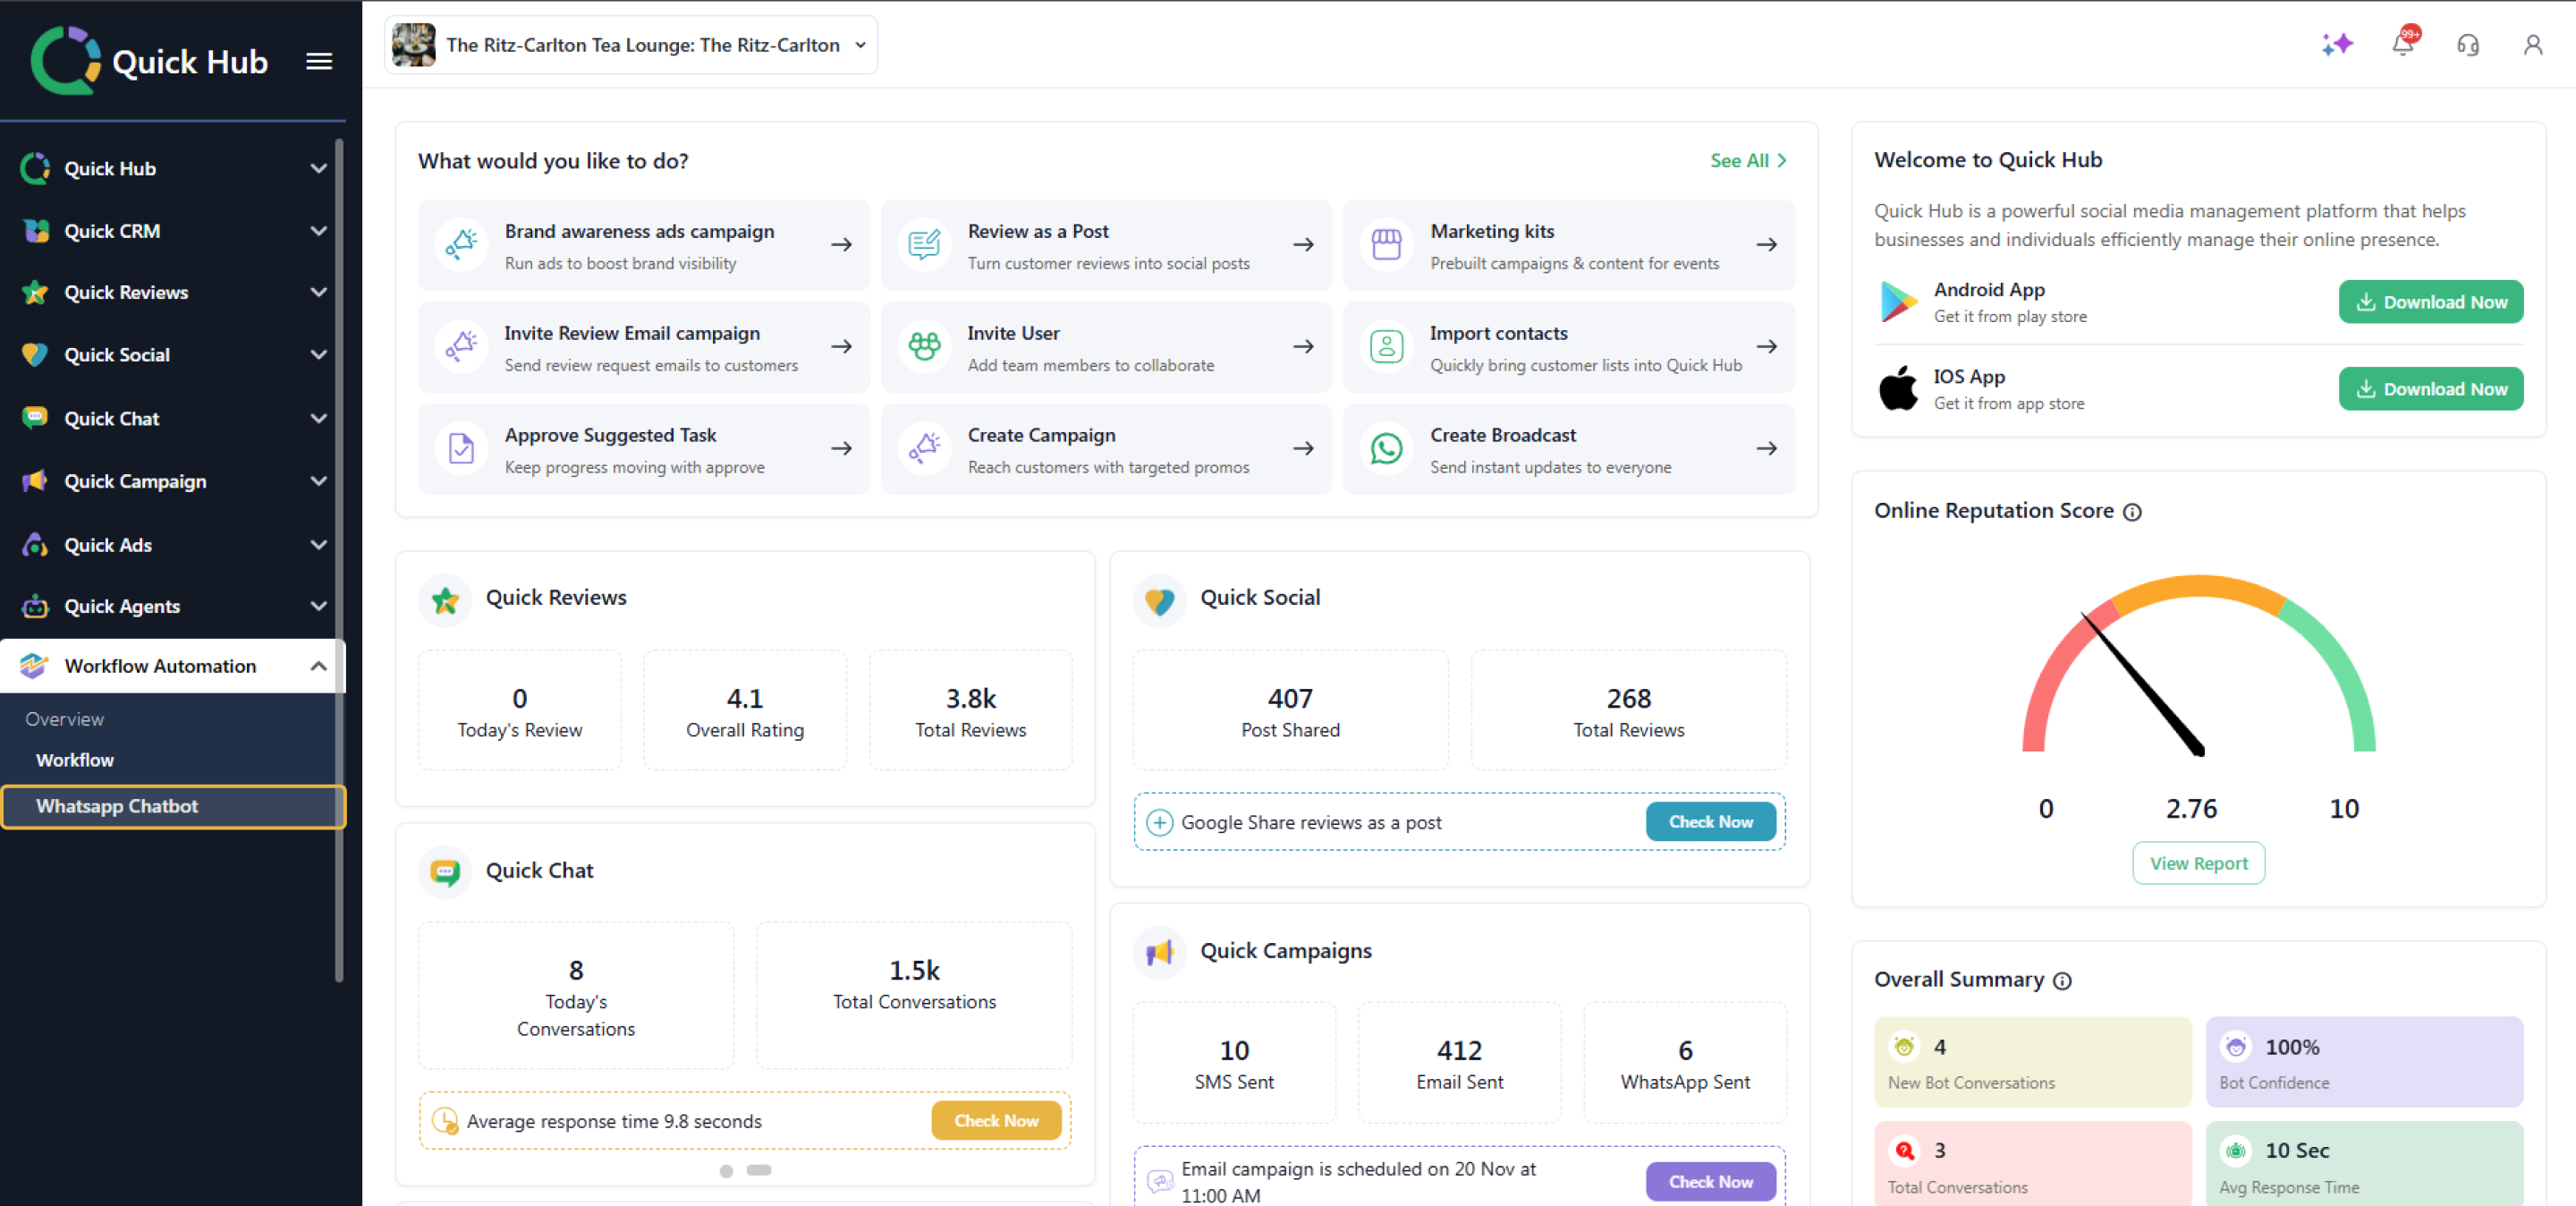Click the Import contacts icon

pyautogui.click(x=1386, y=347)
